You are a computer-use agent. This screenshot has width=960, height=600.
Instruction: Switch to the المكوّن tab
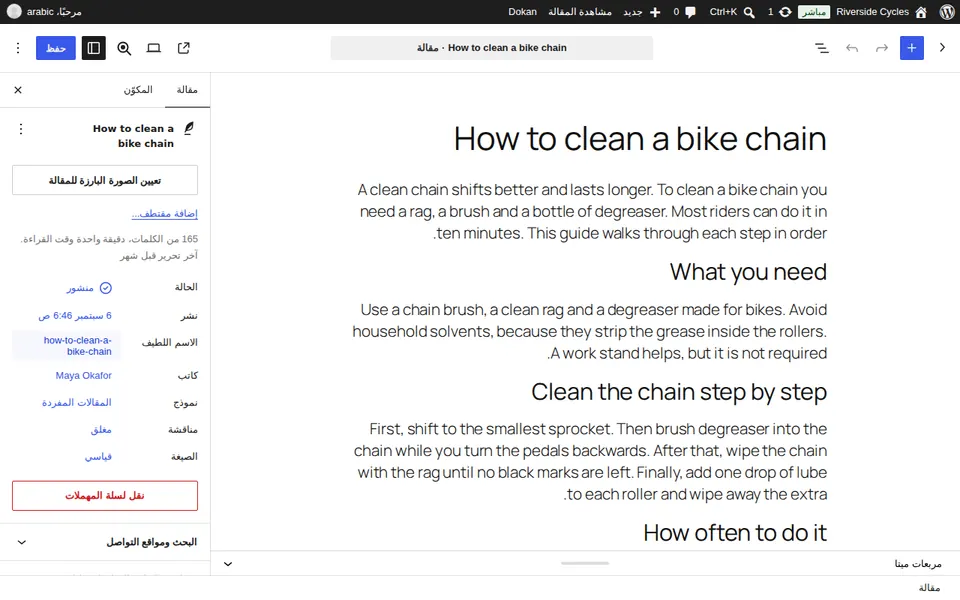coord(138,90)
